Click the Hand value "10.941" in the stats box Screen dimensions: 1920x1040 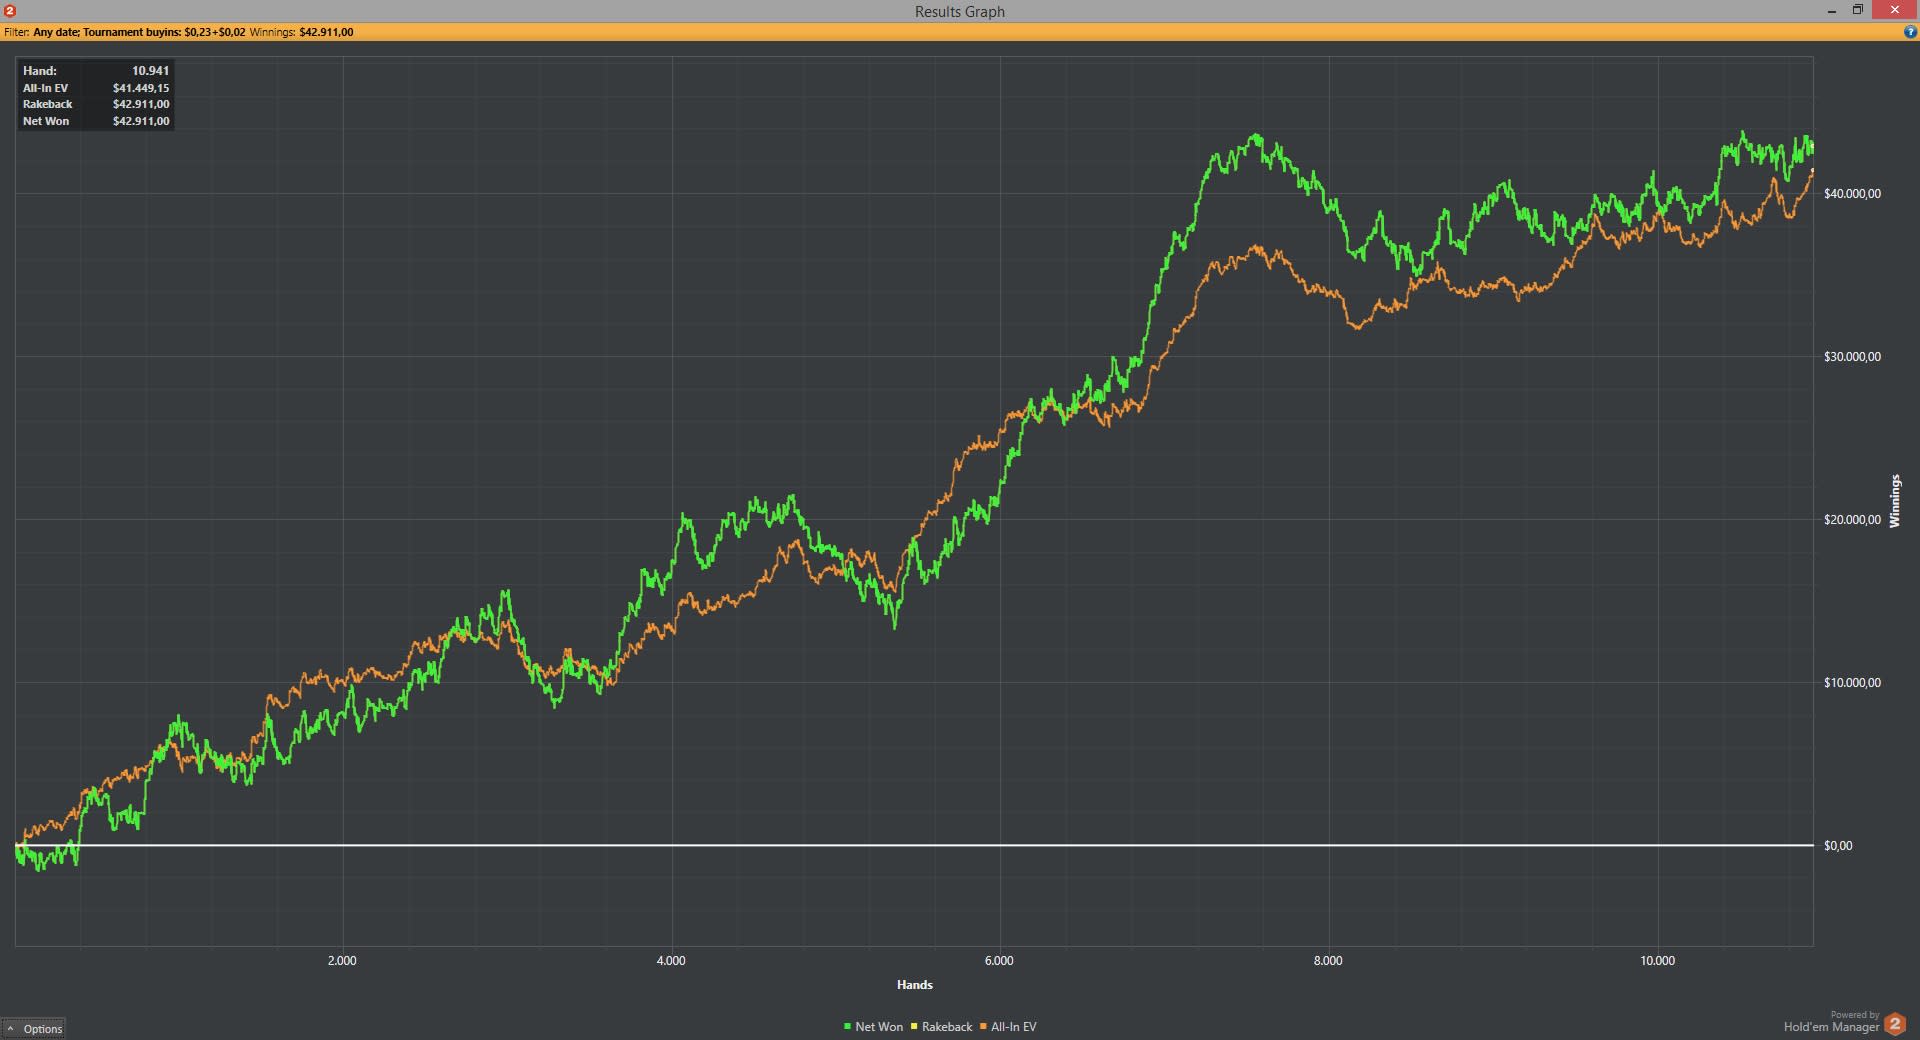(150, 71)
